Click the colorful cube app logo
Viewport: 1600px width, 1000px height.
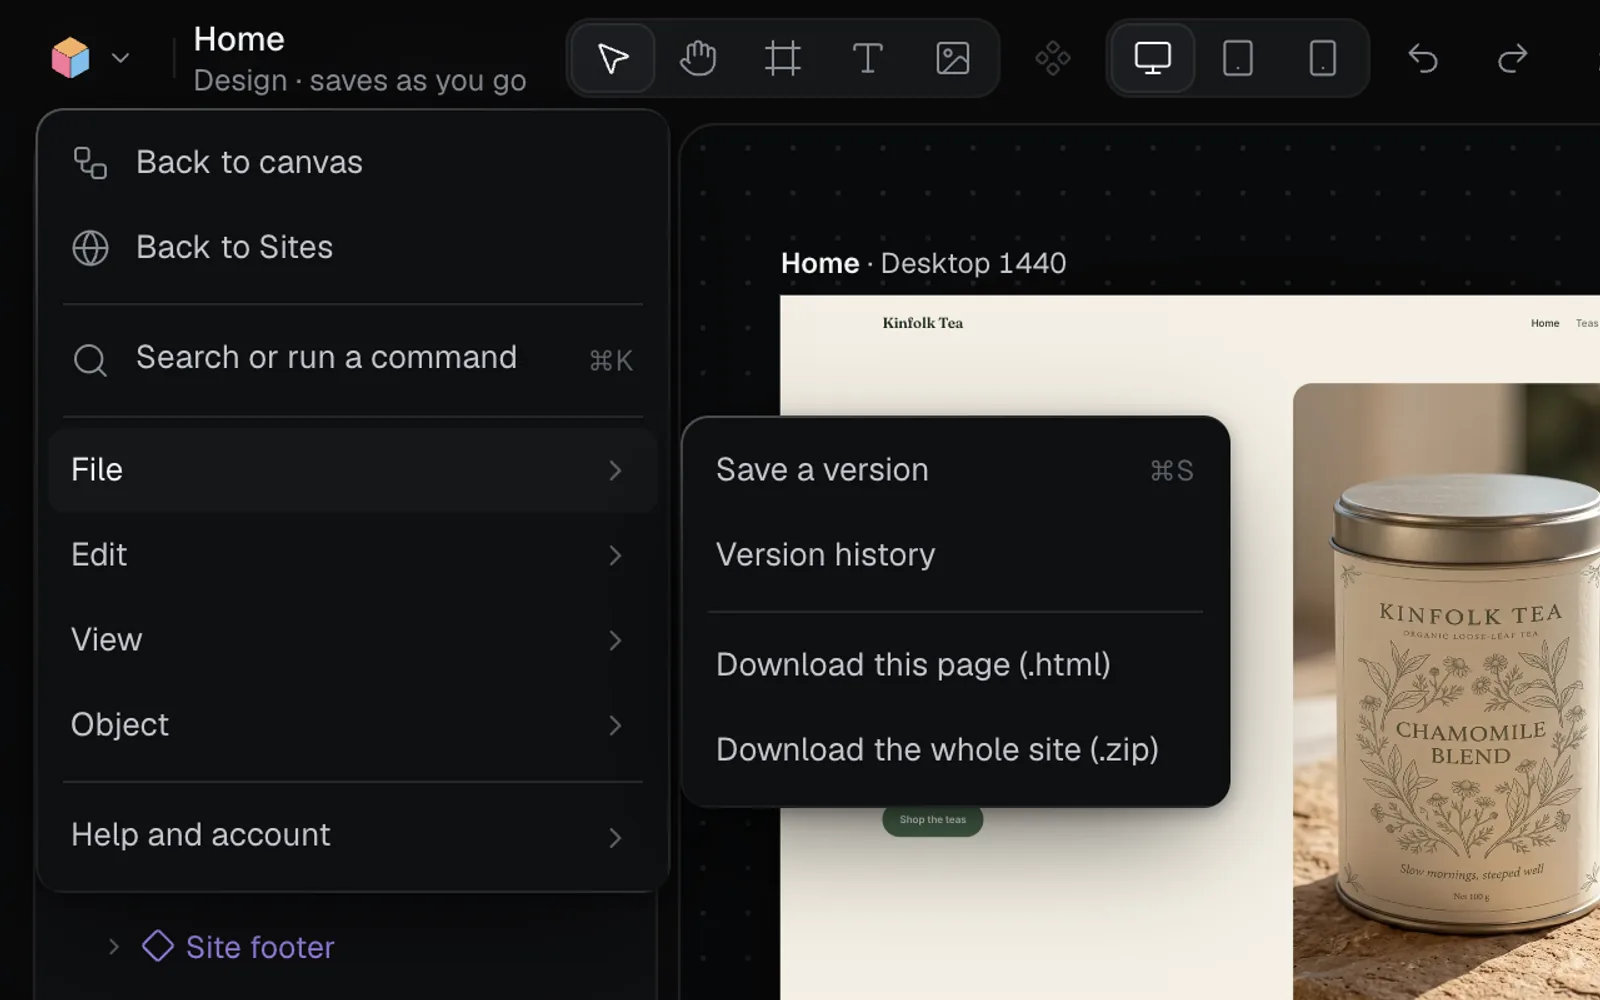[71, 58]
